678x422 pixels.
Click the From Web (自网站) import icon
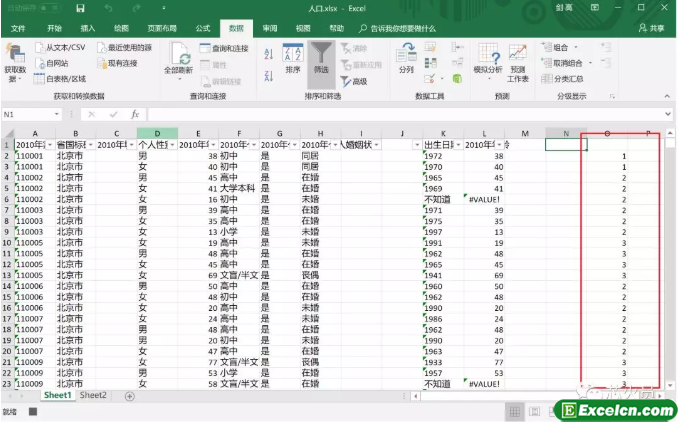(58, 62)
